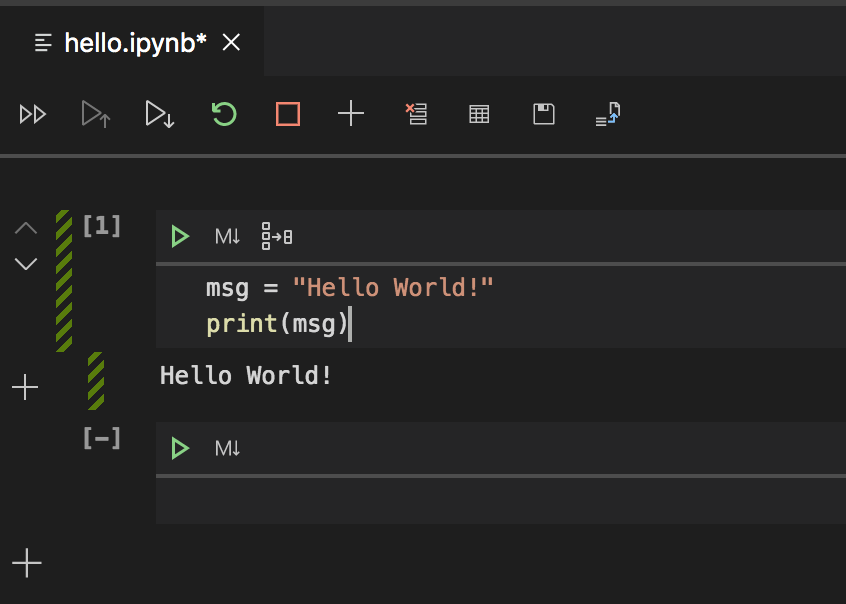Screen dimensions: 846x604
Task: Export the notebook to a file
Action: [608, 114]
